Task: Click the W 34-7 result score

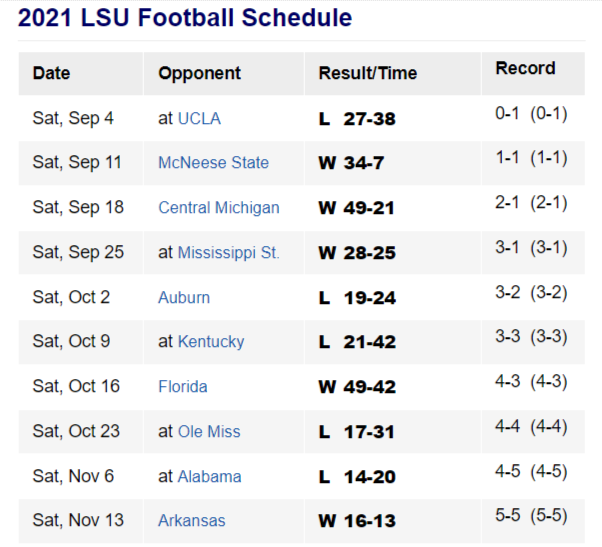Action: pyautogui.click(x=351, y=163)
